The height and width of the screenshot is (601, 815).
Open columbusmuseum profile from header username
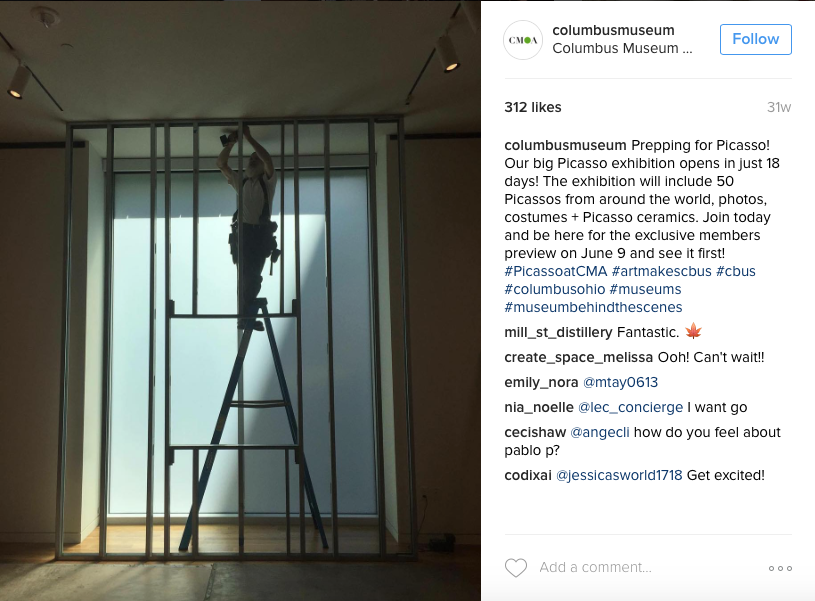click(x=613, y=30)
